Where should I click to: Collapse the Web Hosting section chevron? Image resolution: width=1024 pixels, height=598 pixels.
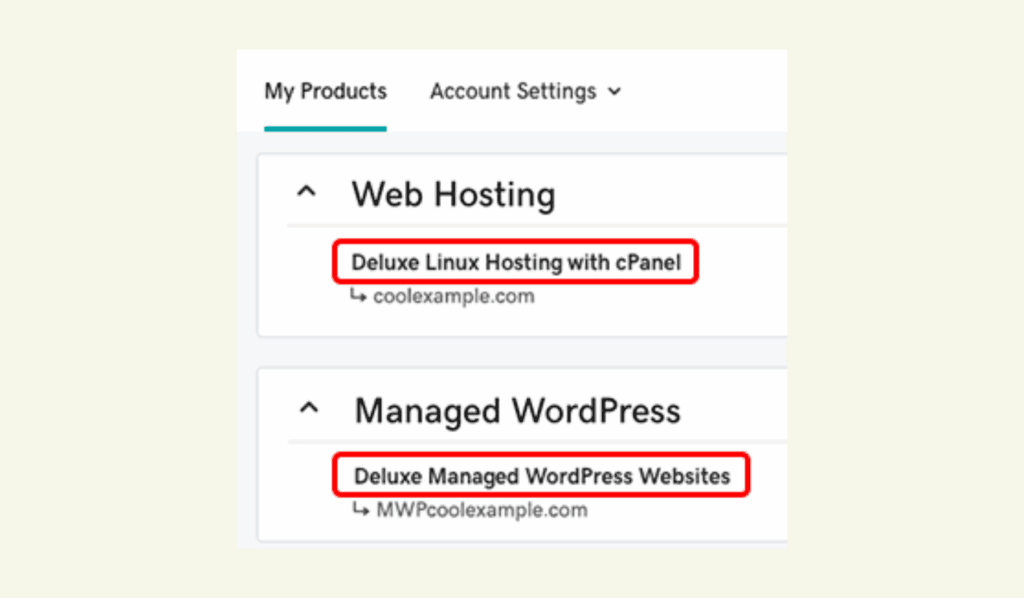click(306, 192)
